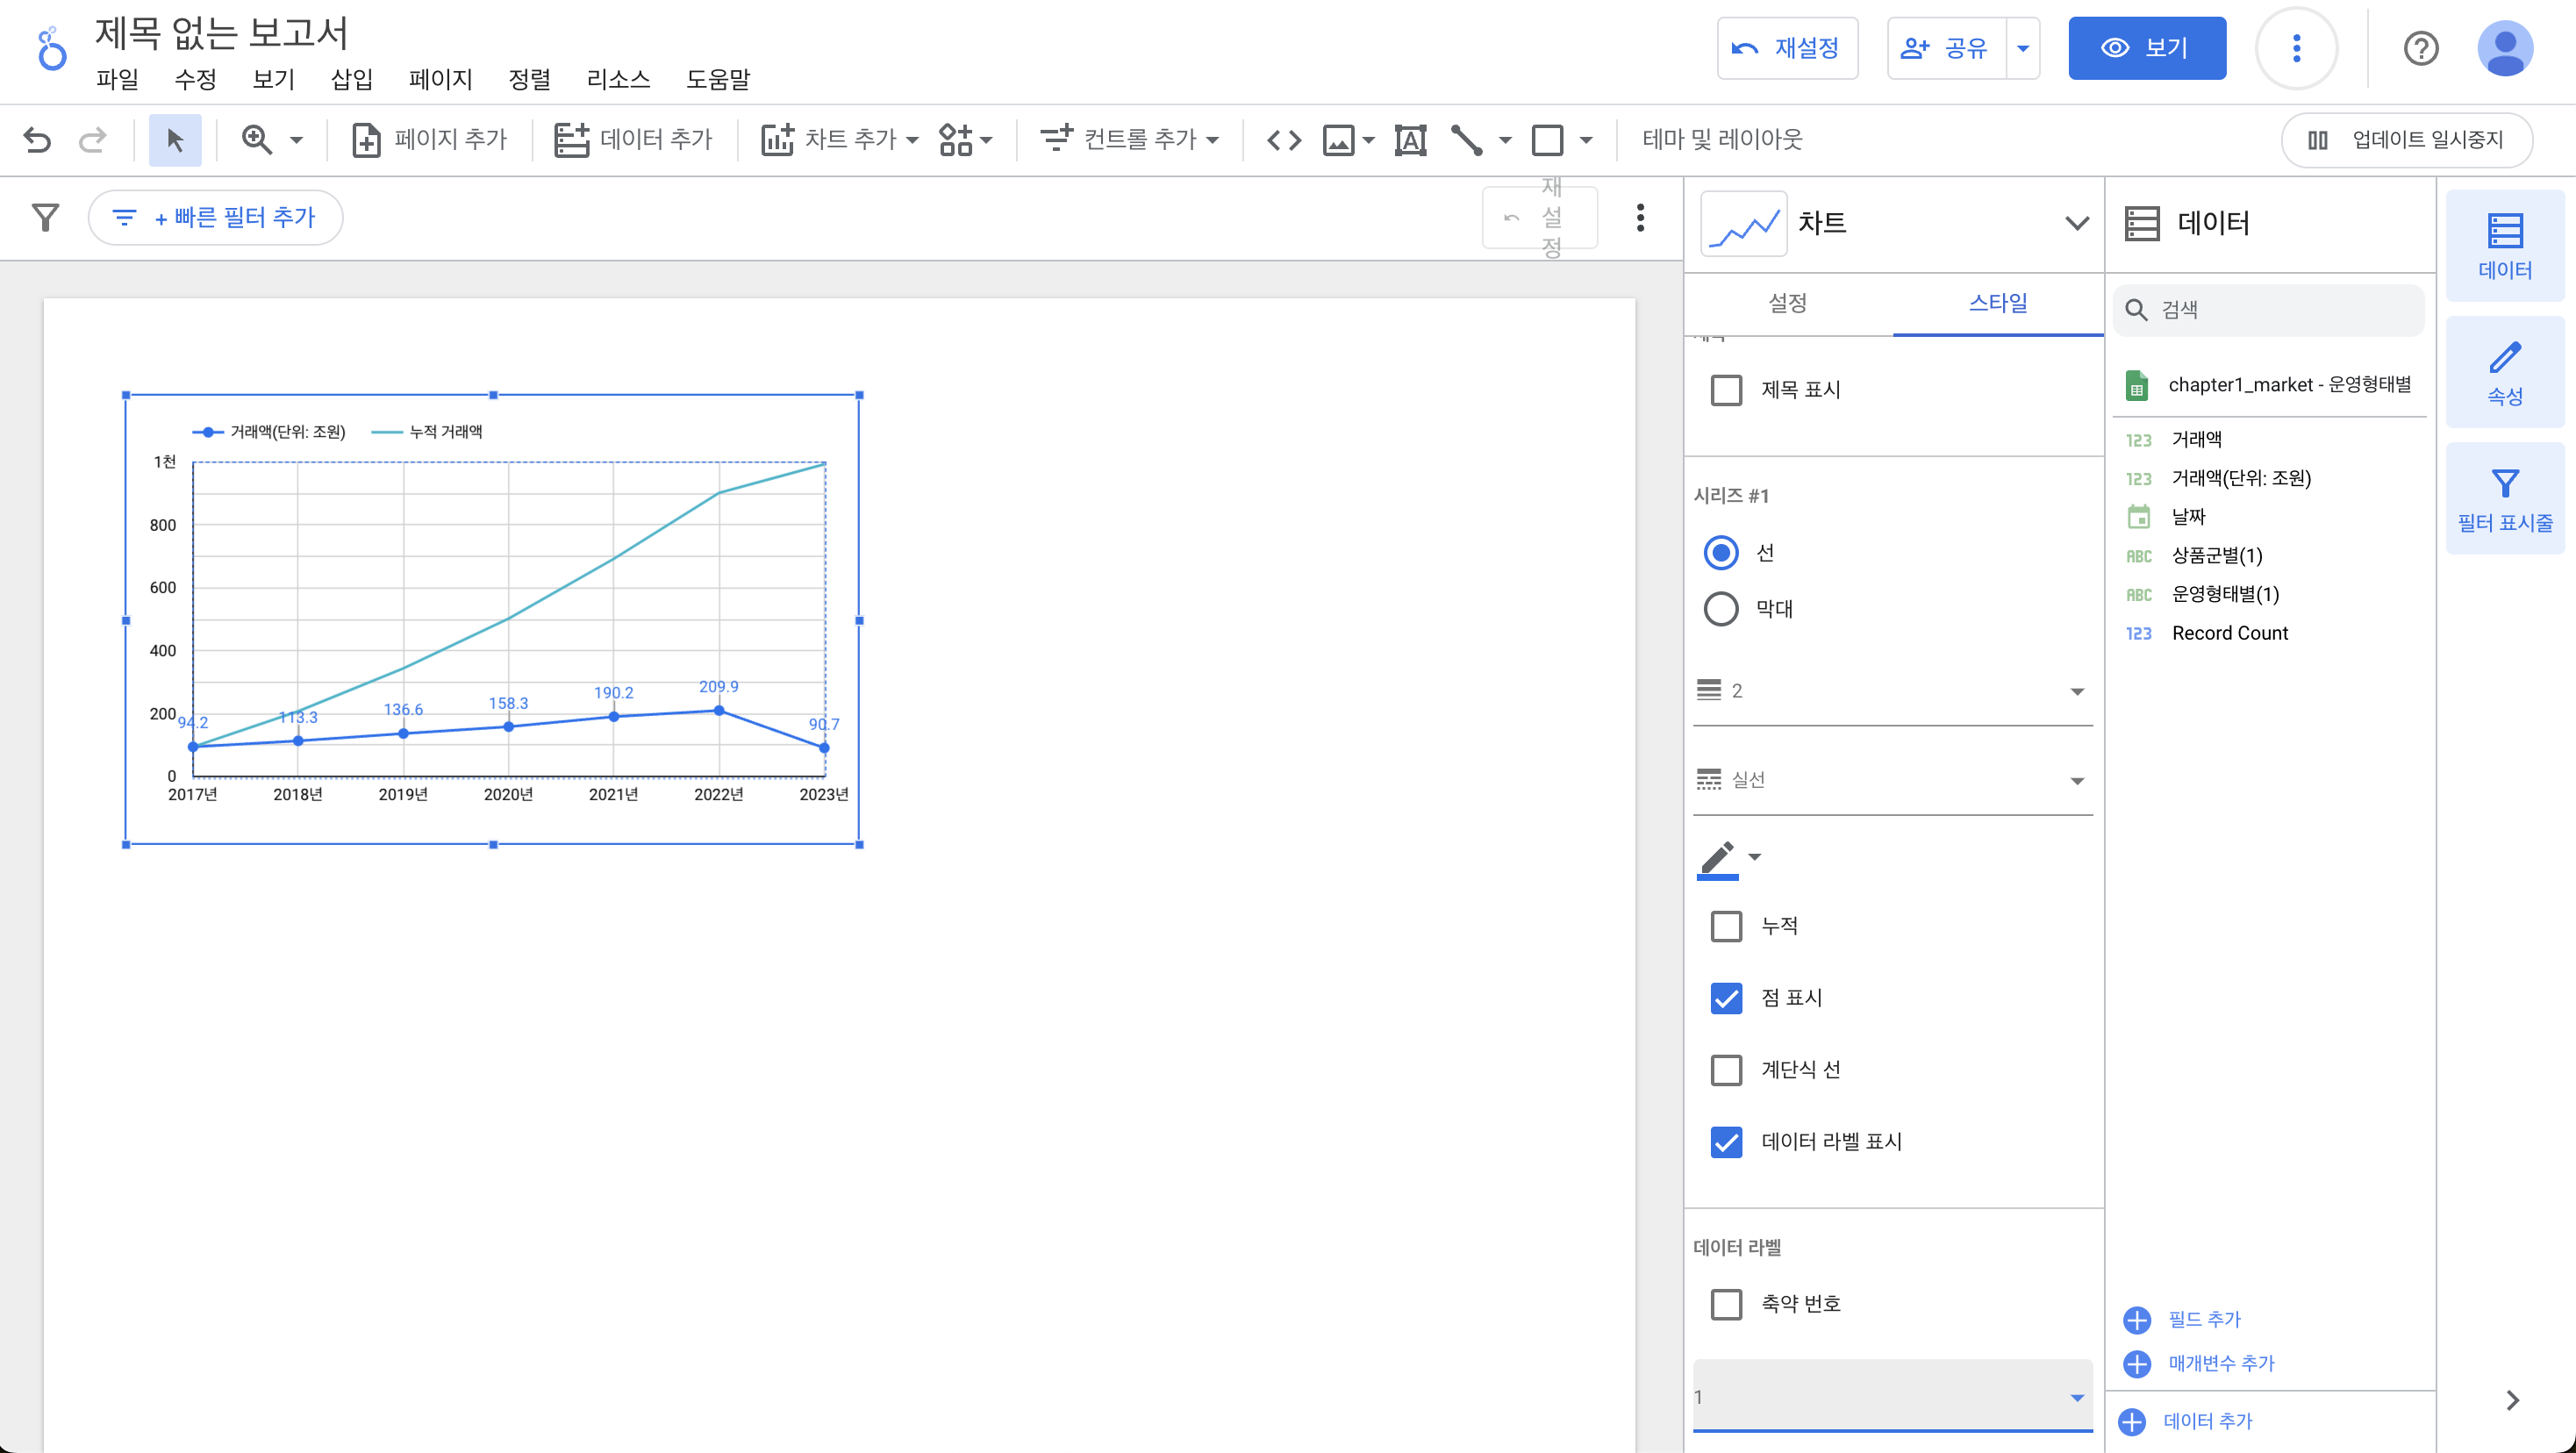
Task: Switch to the 설정 tab
Action: 1787,303
